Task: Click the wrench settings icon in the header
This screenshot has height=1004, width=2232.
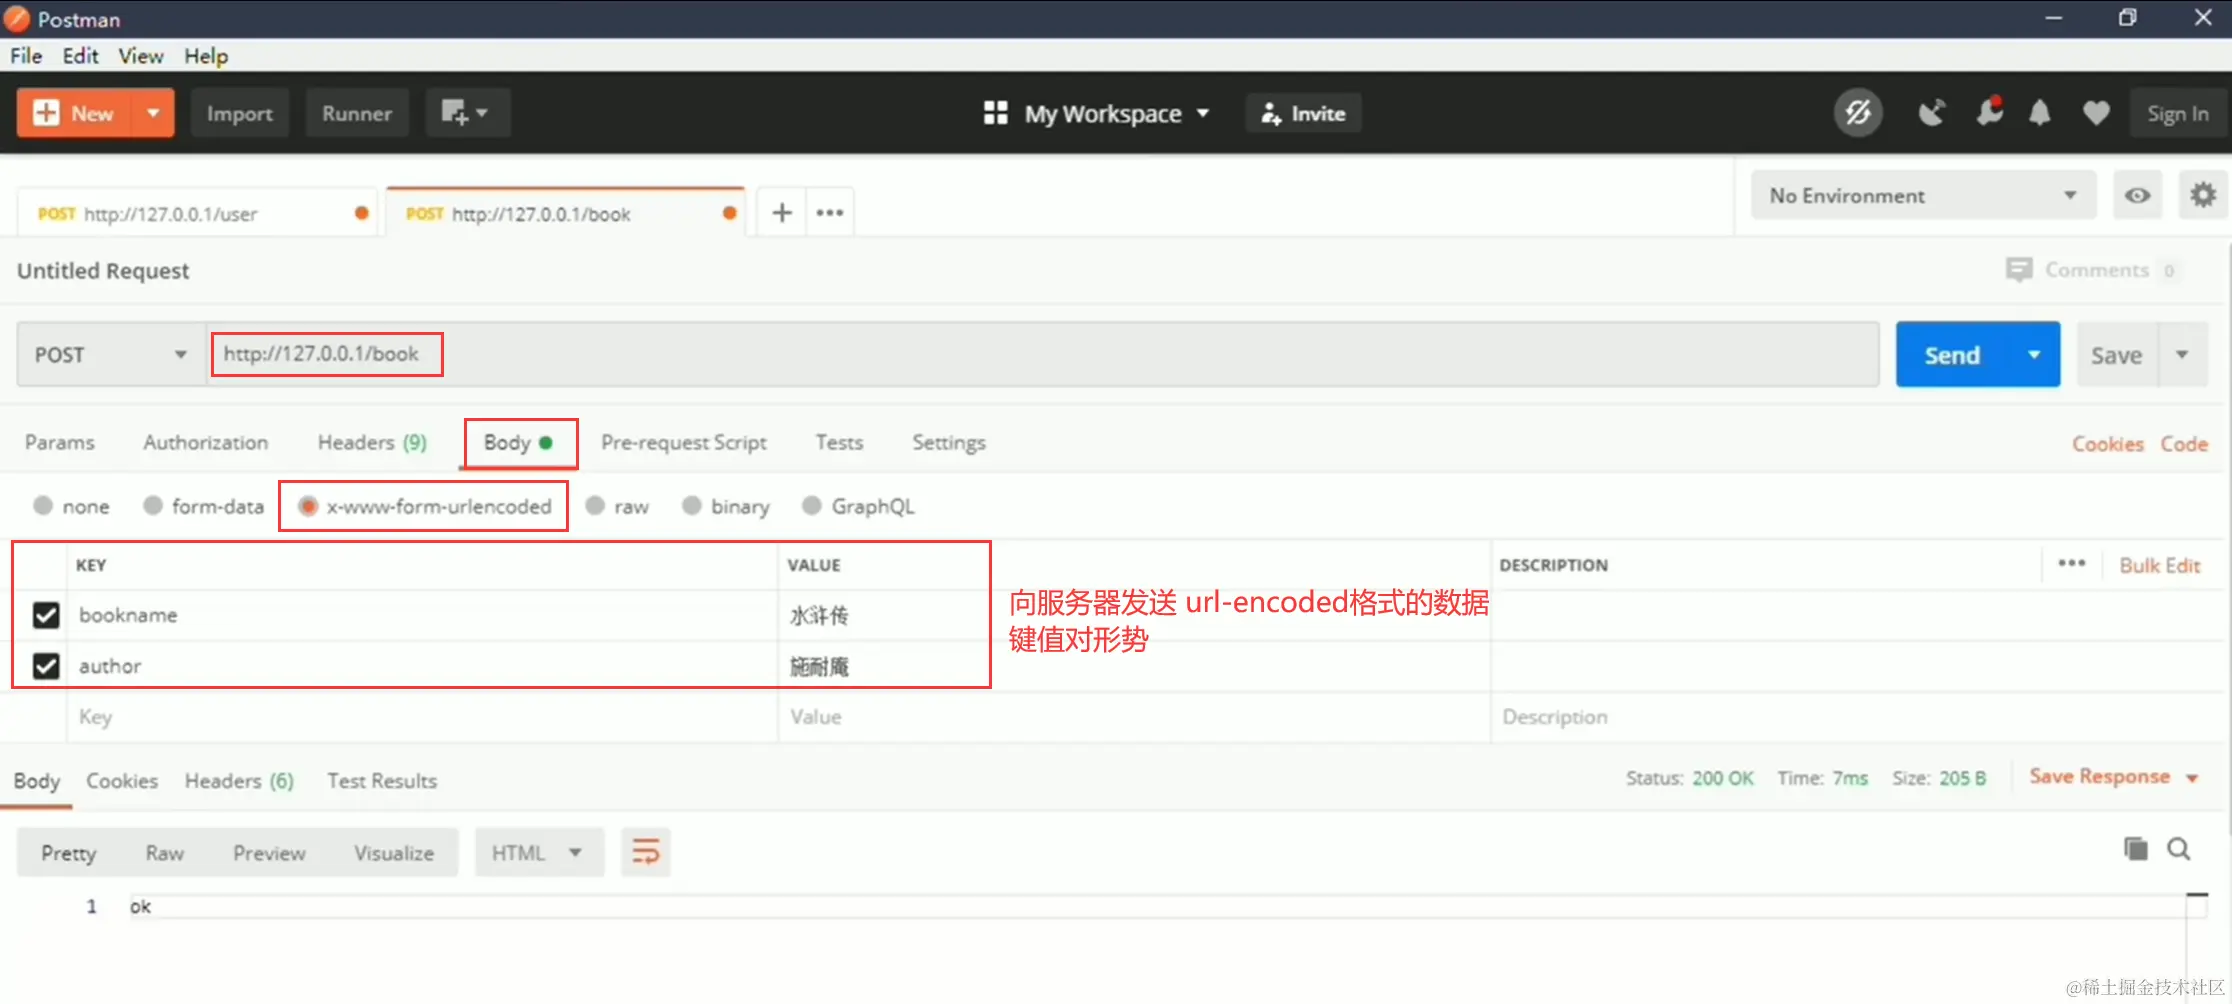Action: [1989, 112]
